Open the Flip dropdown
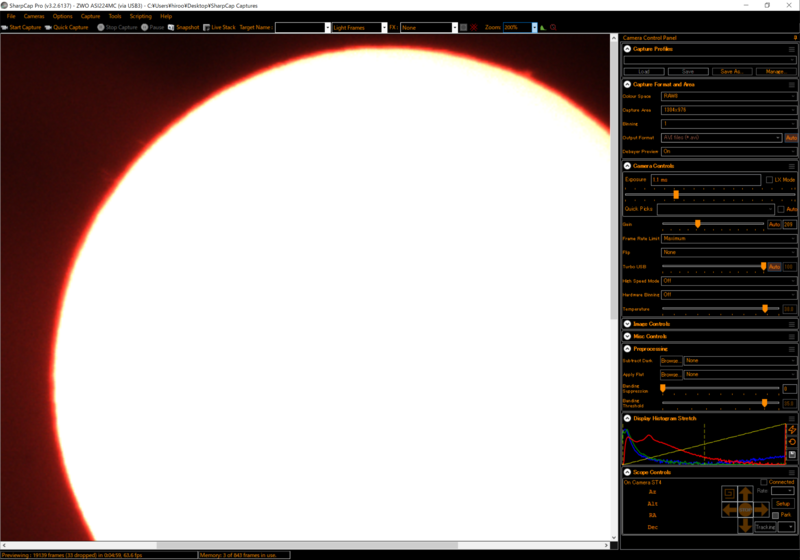The image size is (800, 560). coord(729,252)
